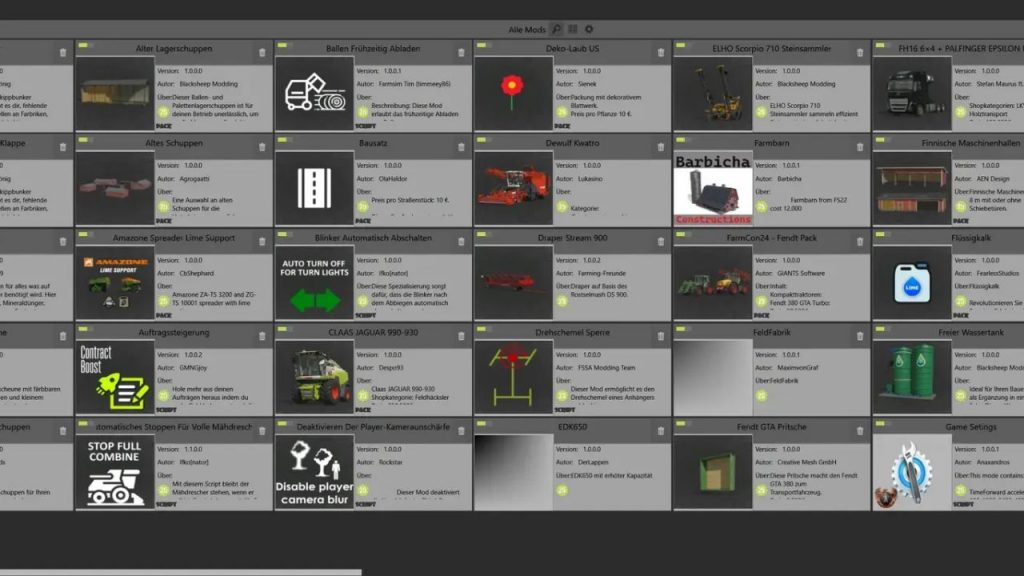Select the Dewulf Kwatro mod thumbnail
Screen dimensions: 1024x576
[513, 186]
